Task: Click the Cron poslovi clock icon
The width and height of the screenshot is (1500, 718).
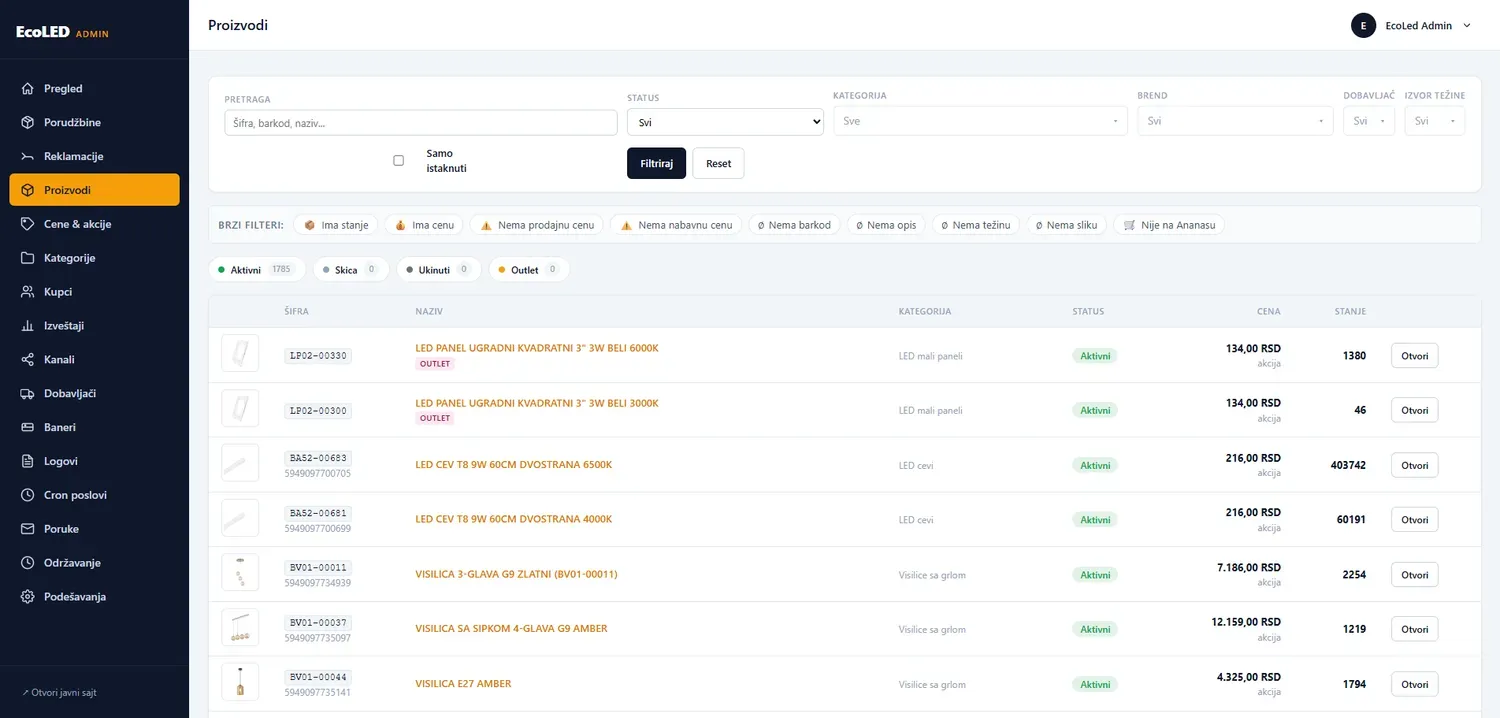Action: [x=28, y=495]
